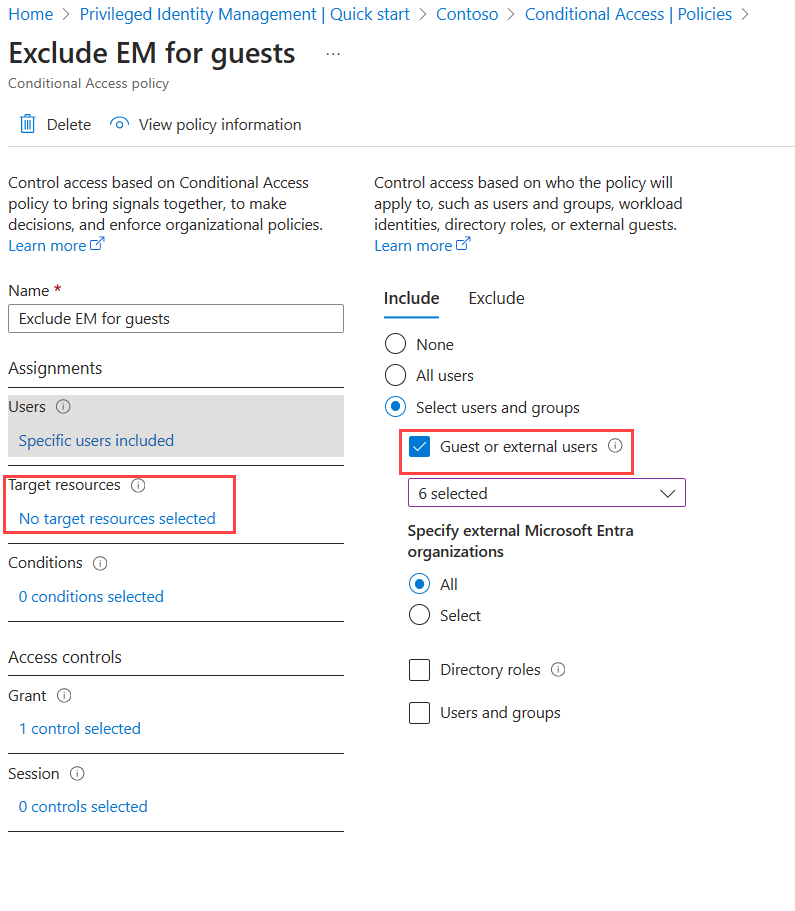
Task: Uncheck the Guest or external users checkbox
Action: (x=419, y=446)
